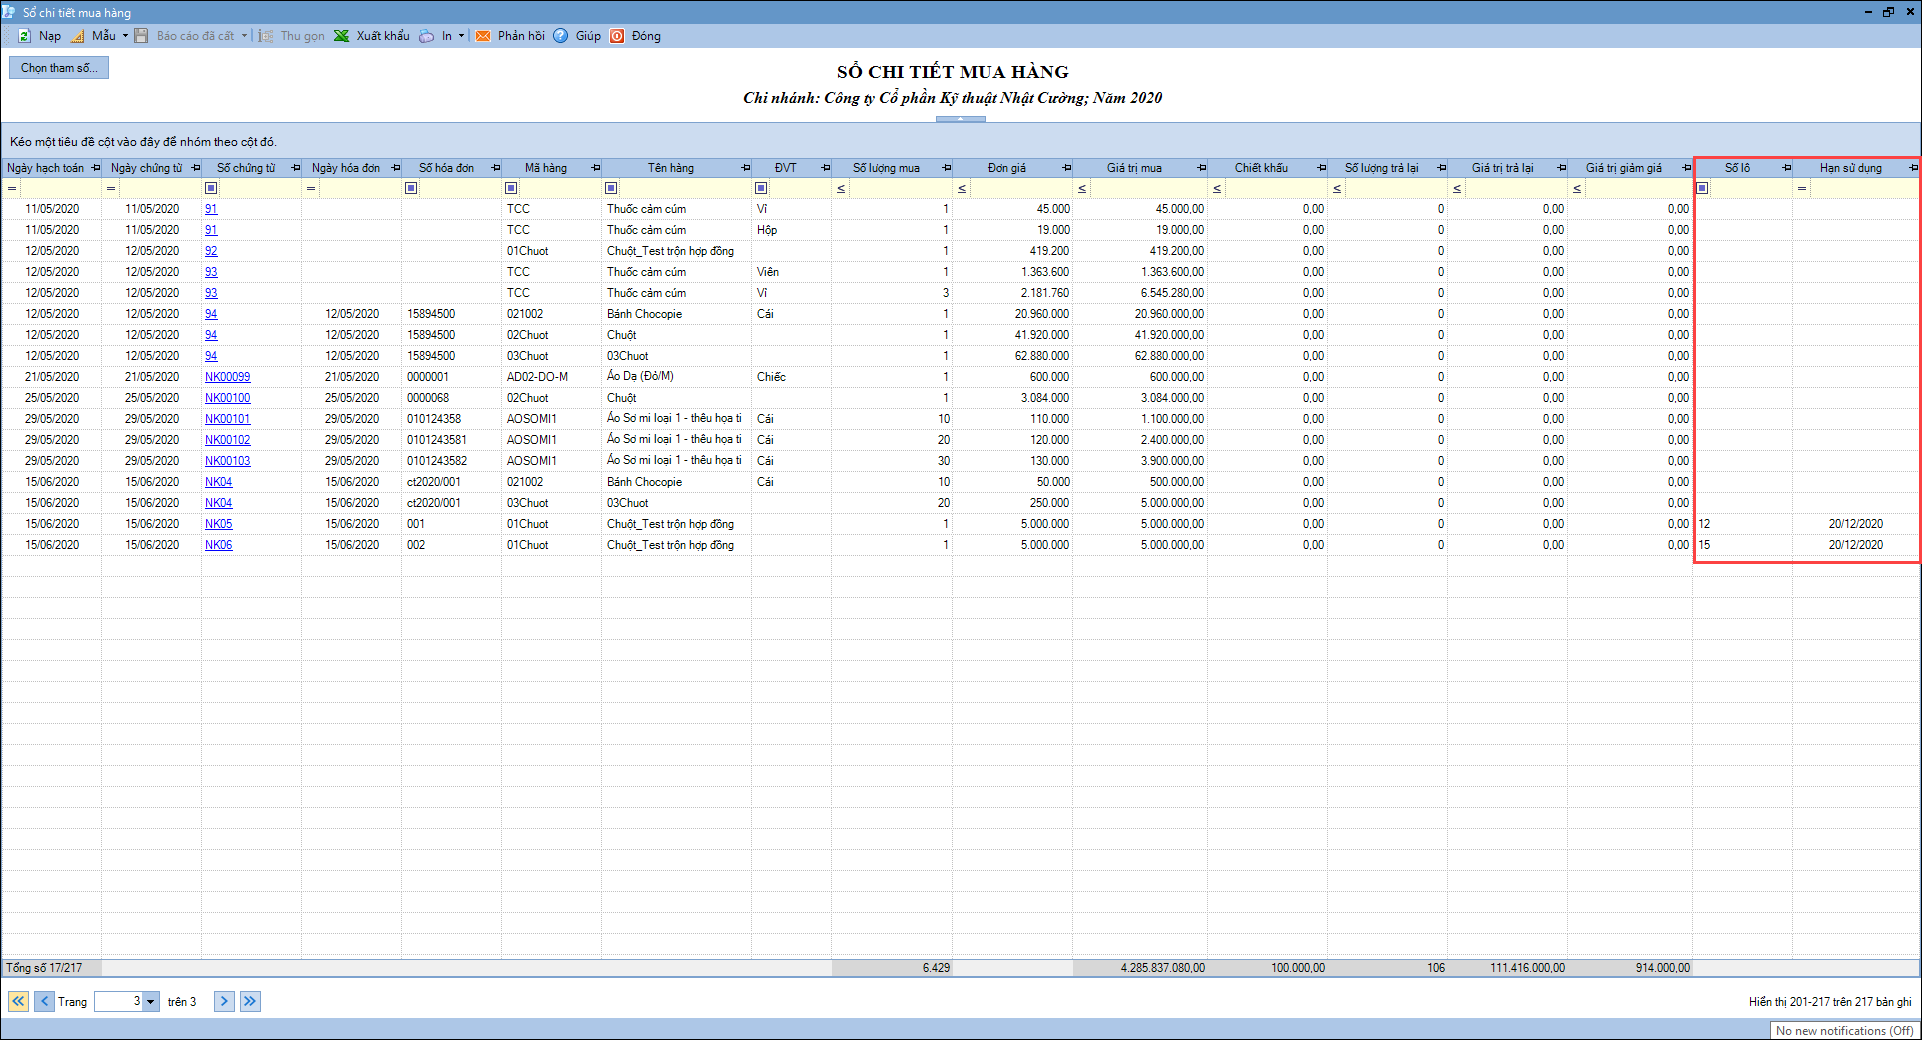Screen dimensions: 1922x1040
Task: Open the page number dropdown
Action: (x=151, y=1001)
